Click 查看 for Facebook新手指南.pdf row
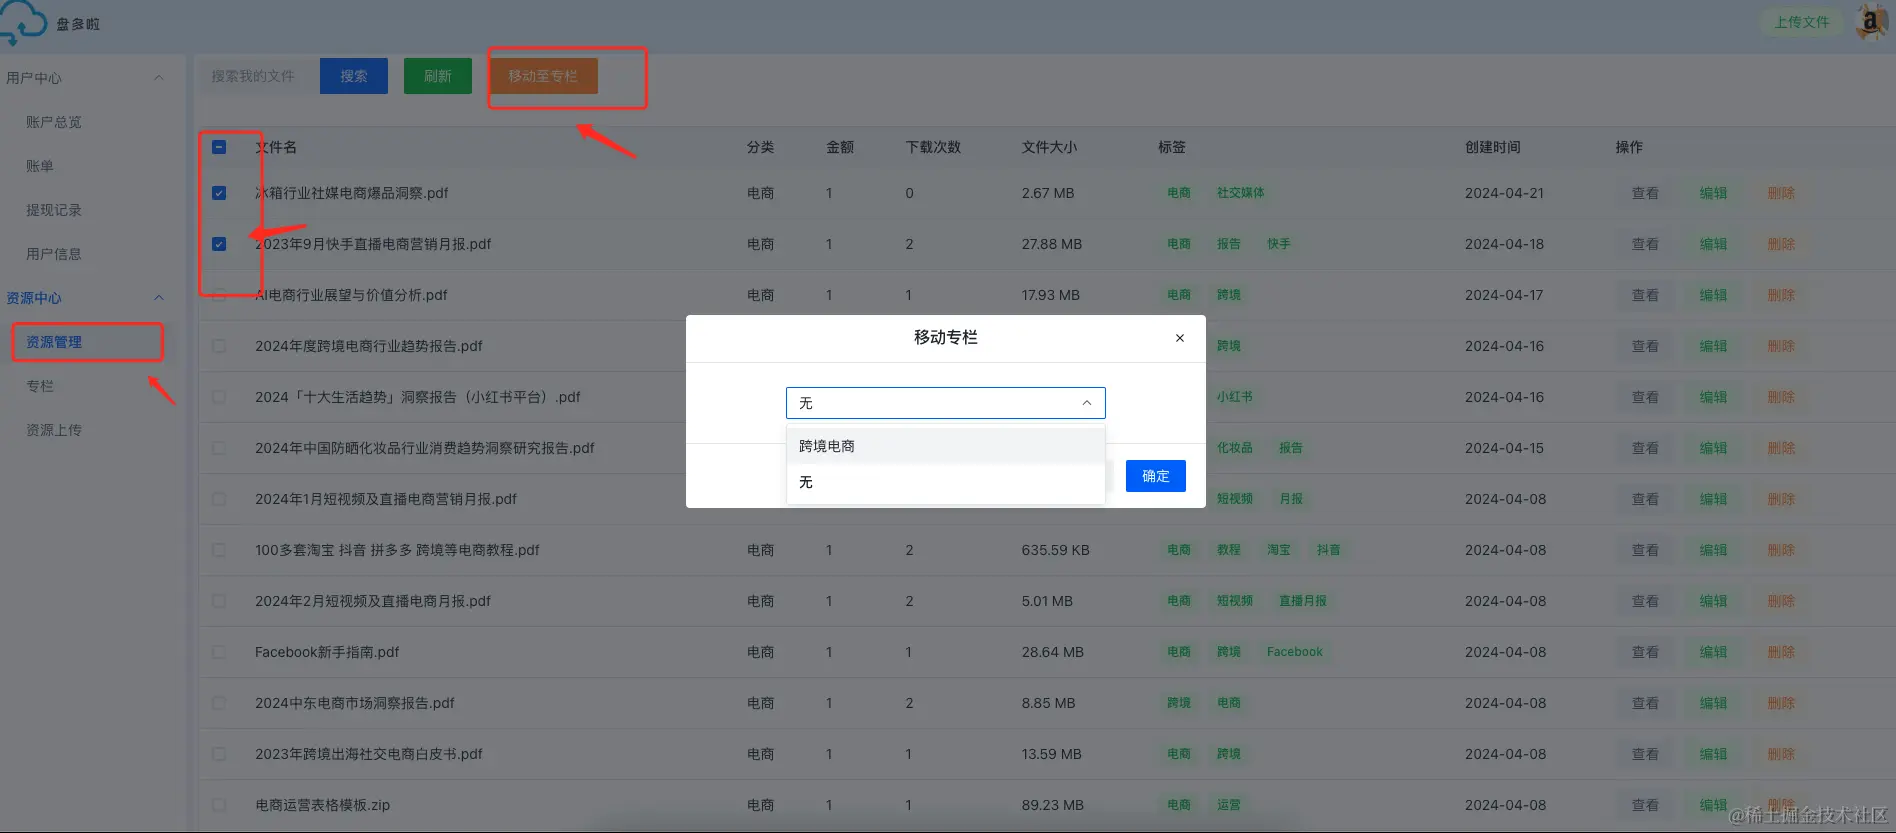The height and width of the screenshot is (833, 1896). tap(1645, 652)
